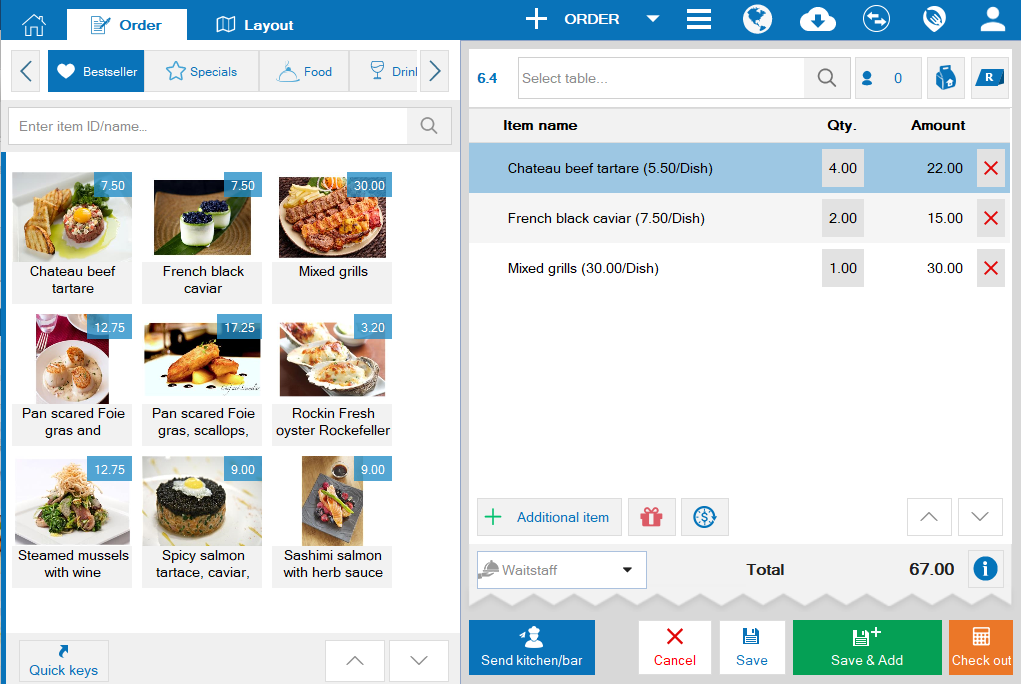Screen dimensions: 1021x684
Task: Click the red gift box icon
Action: [x=651, y=517]
